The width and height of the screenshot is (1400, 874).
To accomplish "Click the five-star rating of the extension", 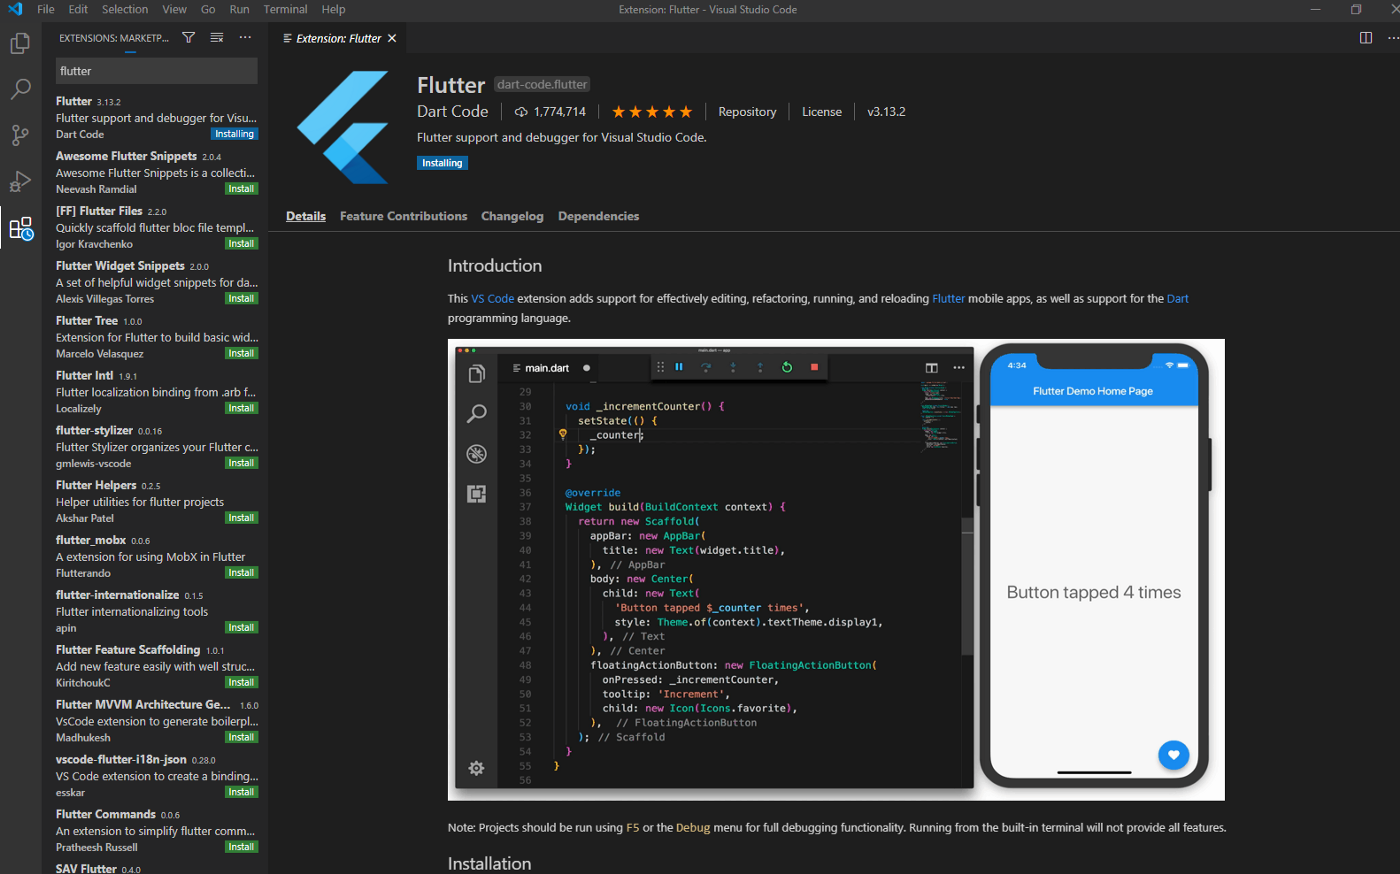I will pyautogui.click(x=652, y=112).
